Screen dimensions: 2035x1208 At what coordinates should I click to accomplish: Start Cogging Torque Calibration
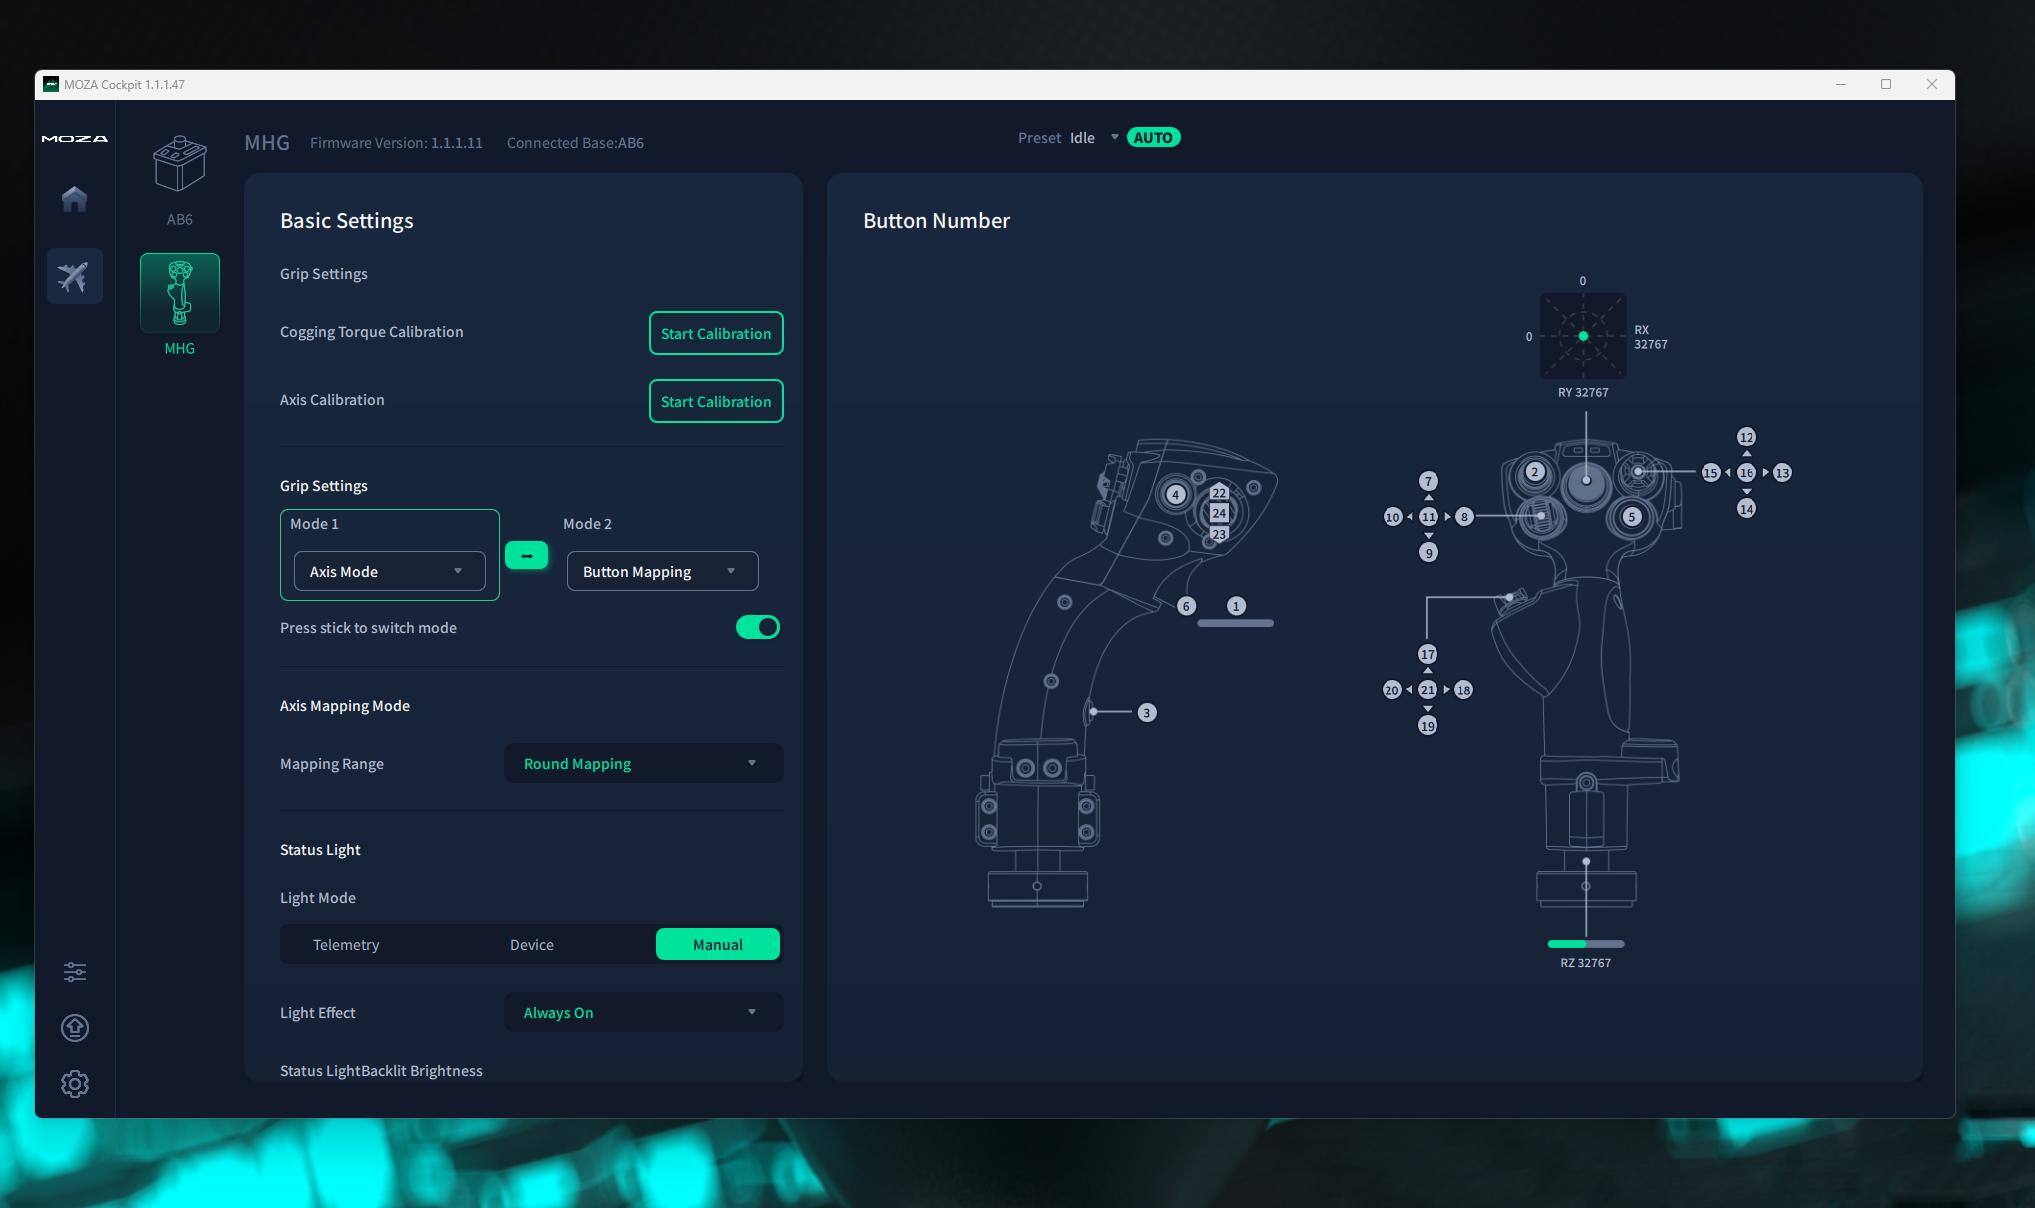tap(716, 333)
